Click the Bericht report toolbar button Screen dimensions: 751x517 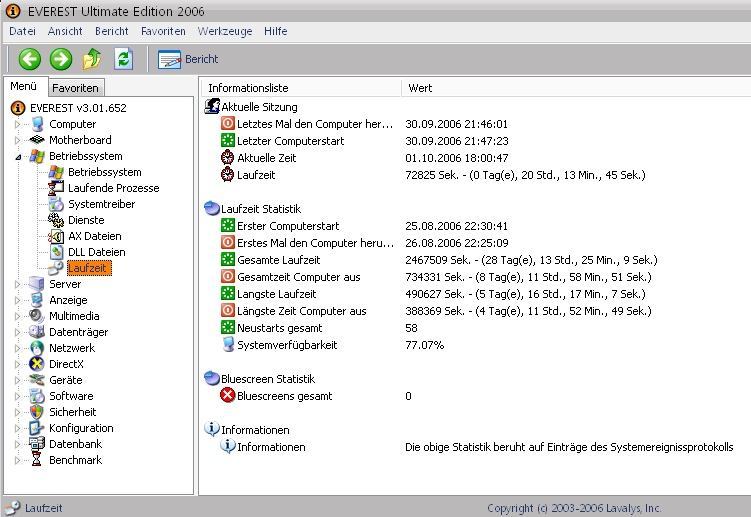click(x=188, y=59)
